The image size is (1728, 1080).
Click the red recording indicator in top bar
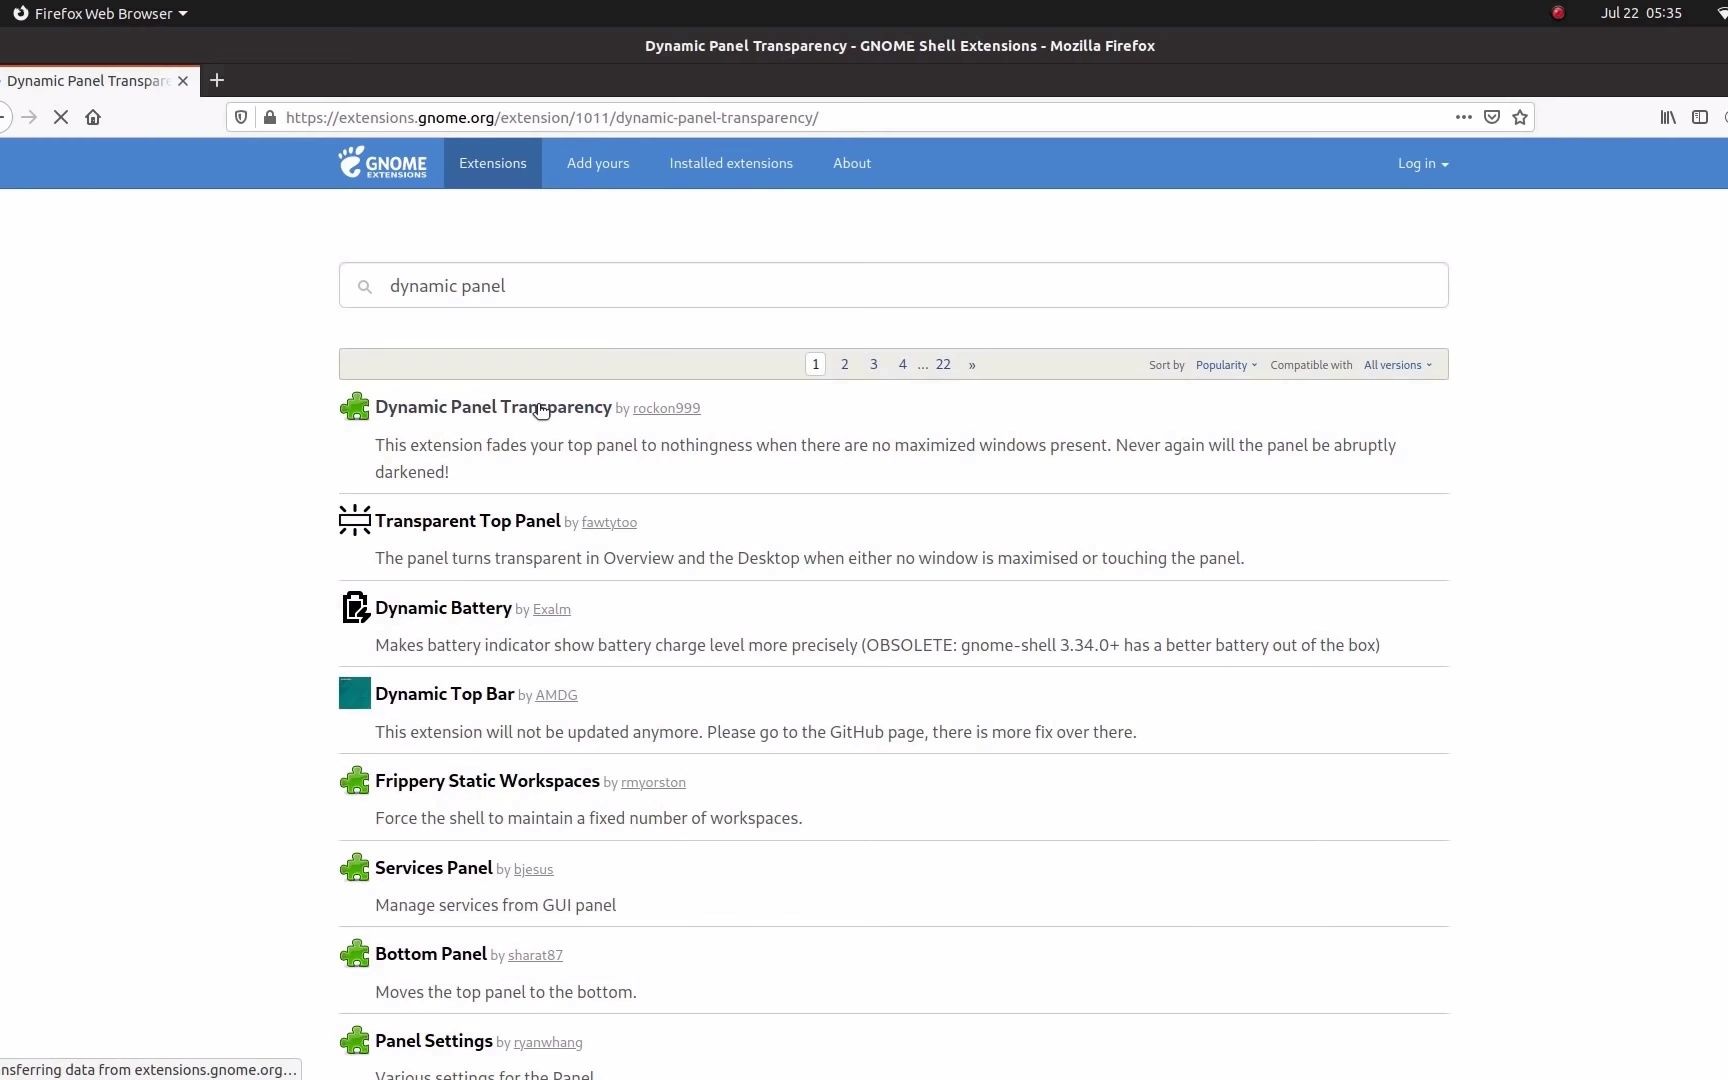tap(1558, 13)
